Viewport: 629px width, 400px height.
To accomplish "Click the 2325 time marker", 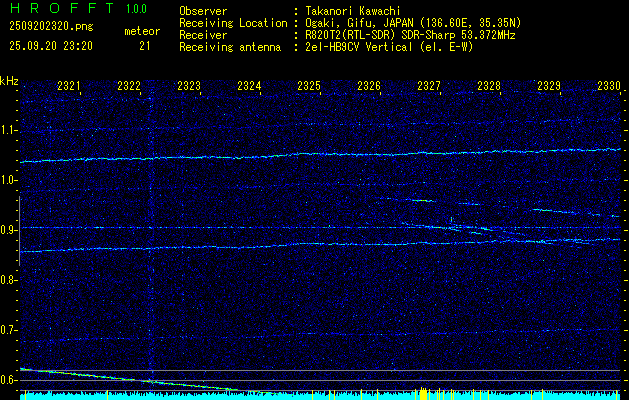I will click(x=309, y=85).
